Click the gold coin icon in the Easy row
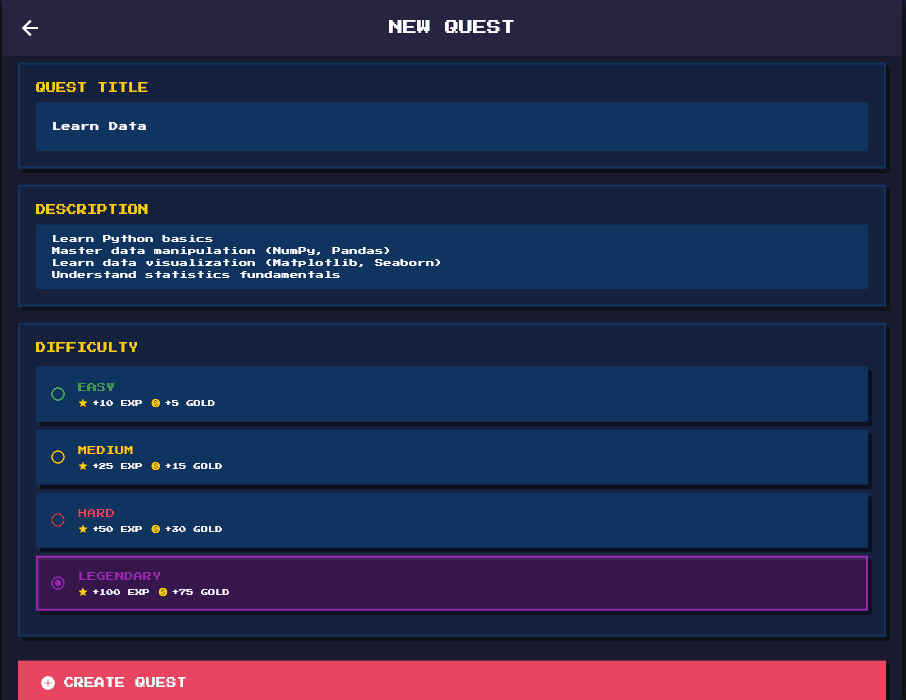The image size is (906, 700). click(x=155, y=403)
